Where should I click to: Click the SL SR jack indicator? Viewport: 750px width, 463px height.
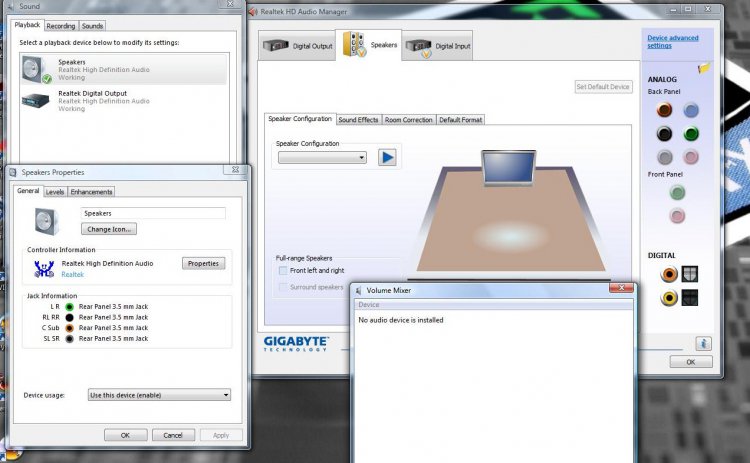click(x=69, y=339)
